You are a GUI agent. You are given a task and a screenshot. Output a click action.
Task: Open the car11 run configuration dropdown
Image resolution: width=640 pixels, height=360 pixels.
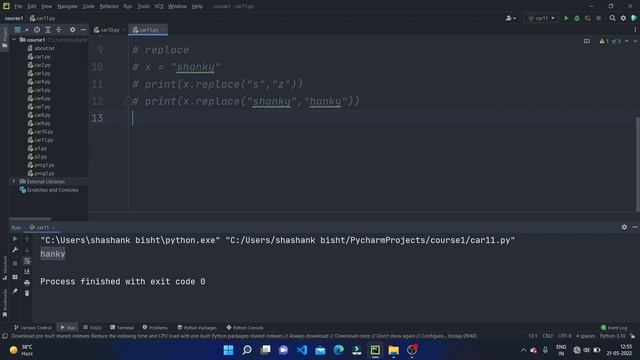coord(542,18)
